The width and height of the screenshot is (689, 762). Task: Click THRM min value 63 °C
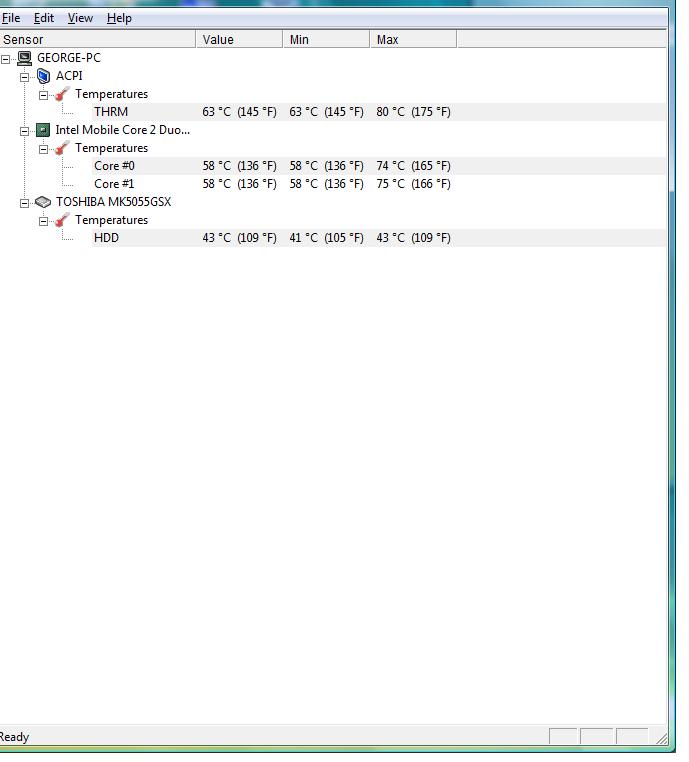pos(327,112)
